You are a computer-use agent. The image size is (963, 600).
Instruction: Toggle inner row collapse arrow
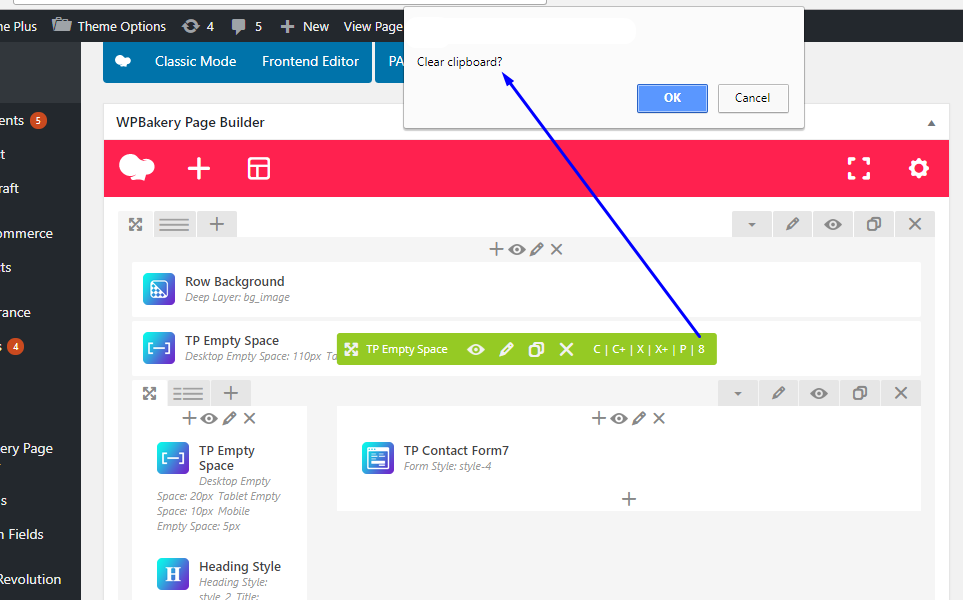pos(738,394)
